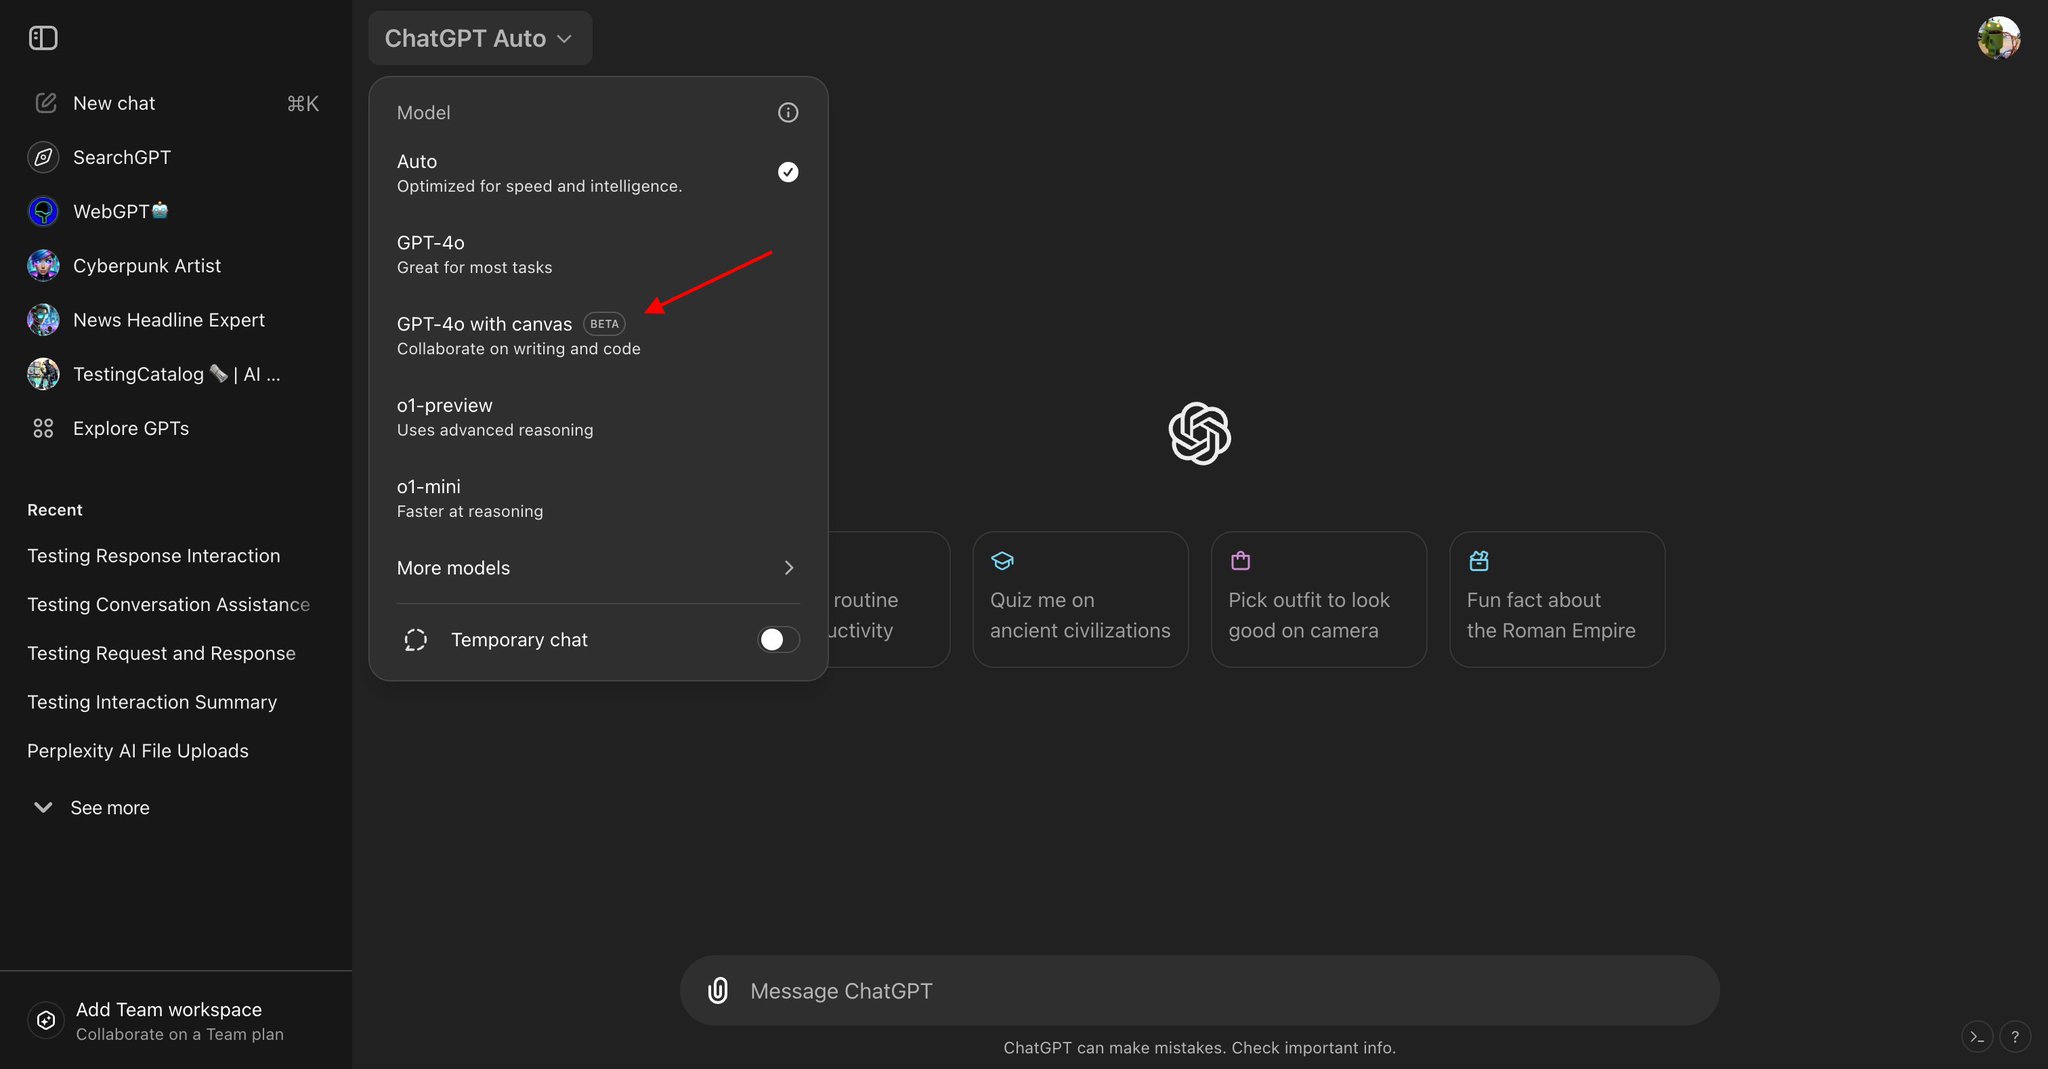The width and height of the screenshot is (2048, 1069).
Task: Select the Auto model checkmark
Action: coord(788,172)
